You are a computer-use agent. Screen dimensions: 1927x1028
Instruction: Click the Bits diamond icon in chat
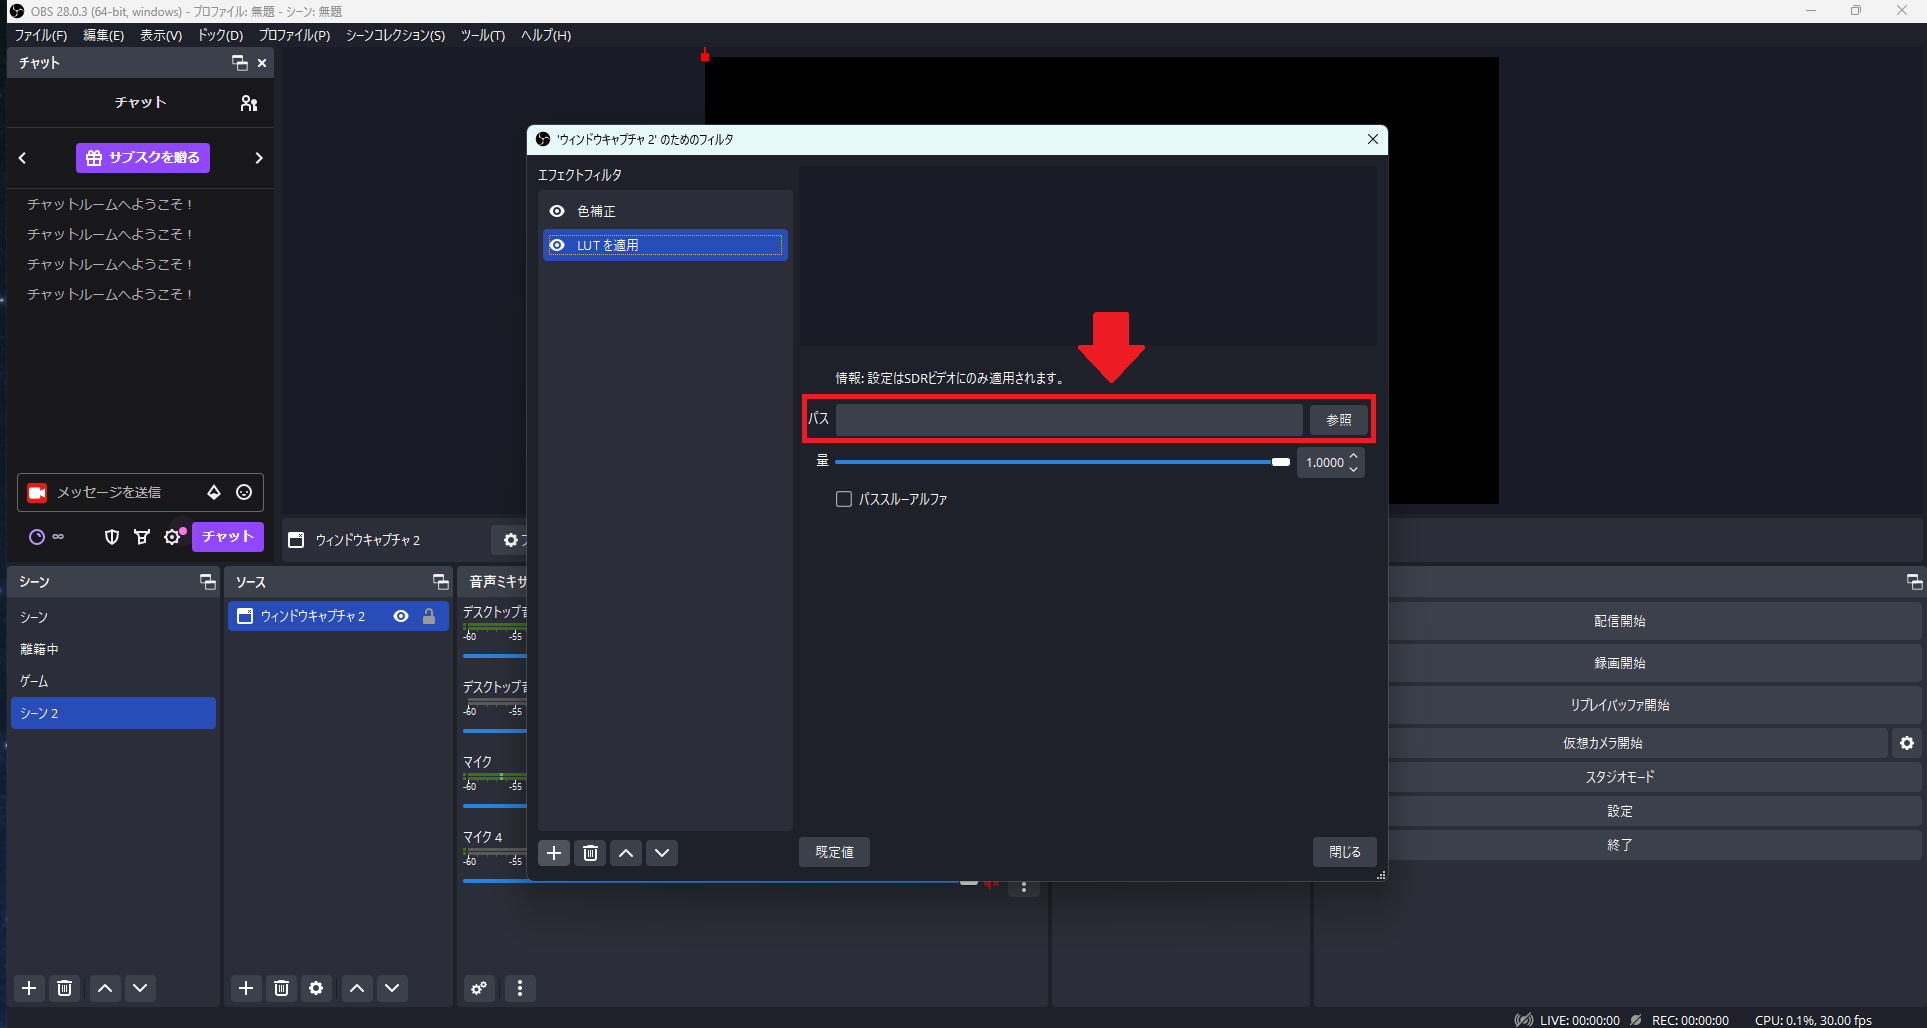pyautogui.click(x=214, y=492)
